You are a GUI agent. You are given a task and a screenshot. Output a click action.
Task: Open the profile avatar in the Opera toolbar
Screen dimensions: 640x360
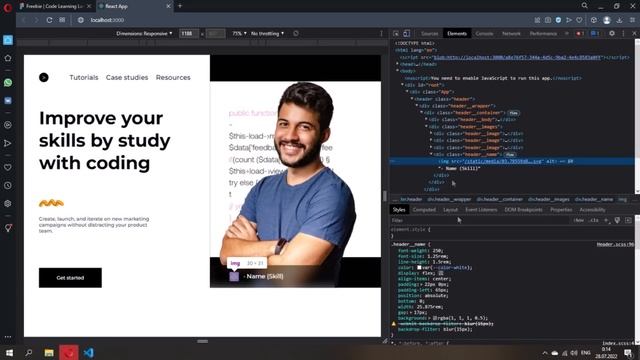pyautogui.click(x=607, y=20)
